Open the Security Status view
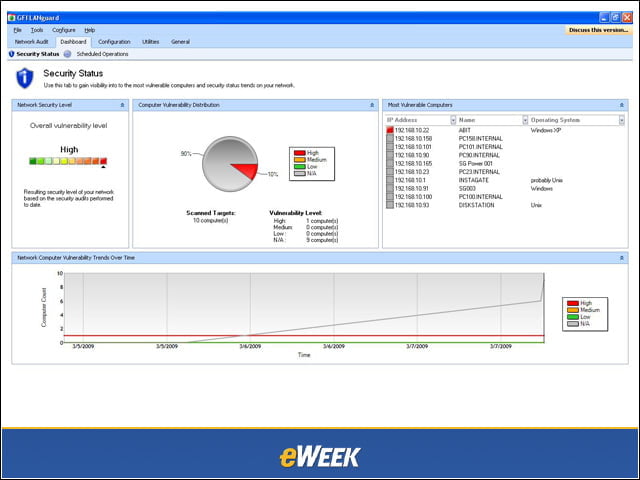Viewport: 640px width, 480px height. 38,54
